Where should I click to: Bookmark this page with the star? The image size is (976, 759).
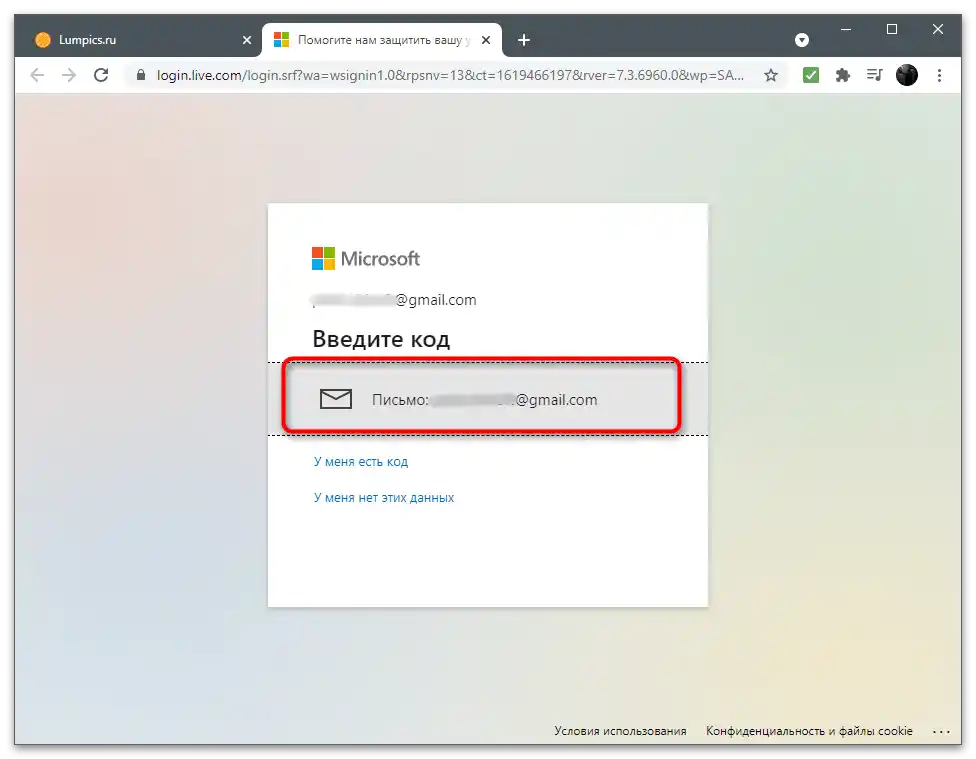(x=771, y=75)
